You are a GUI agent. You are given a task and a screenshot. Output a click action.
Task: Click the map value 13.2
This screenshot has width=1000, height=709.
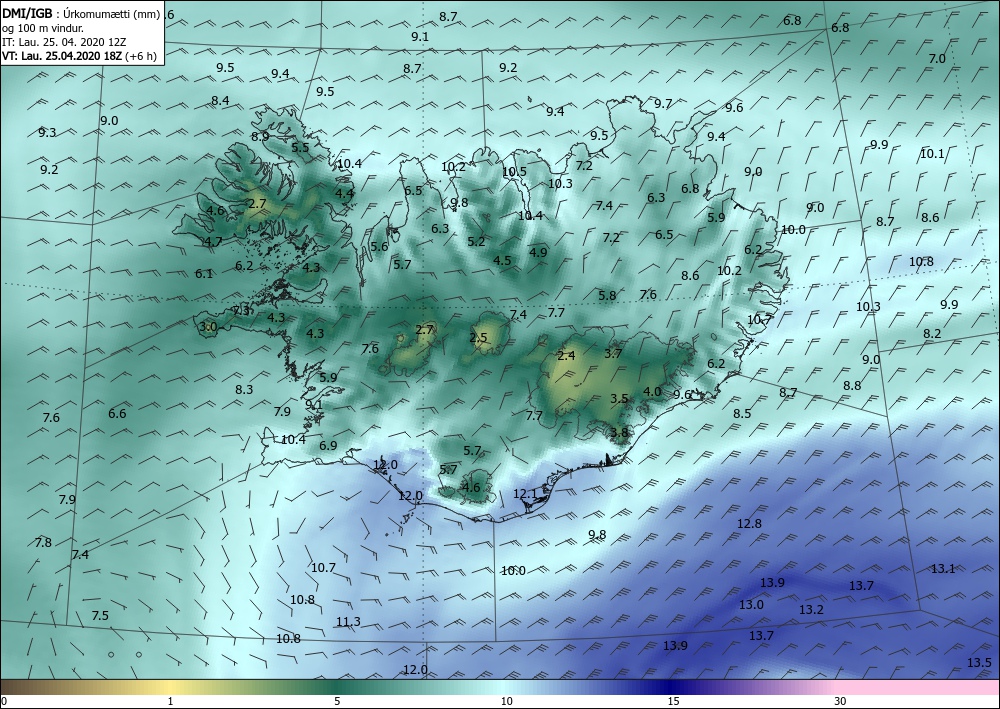[x=811, y=610]
